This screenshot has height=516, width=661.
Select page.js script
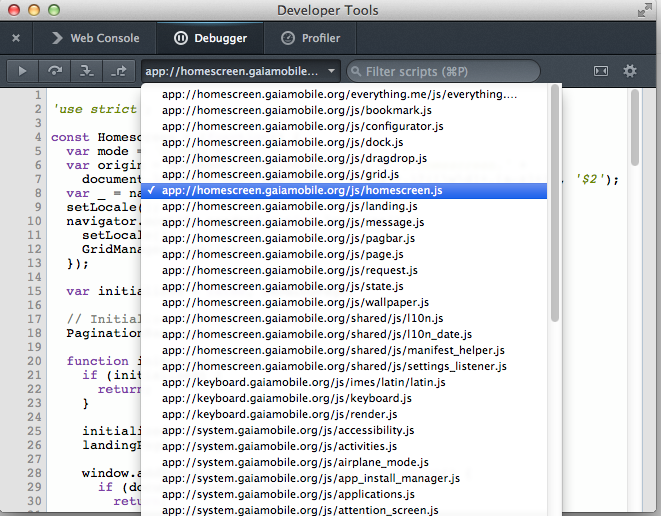(344, 254)
